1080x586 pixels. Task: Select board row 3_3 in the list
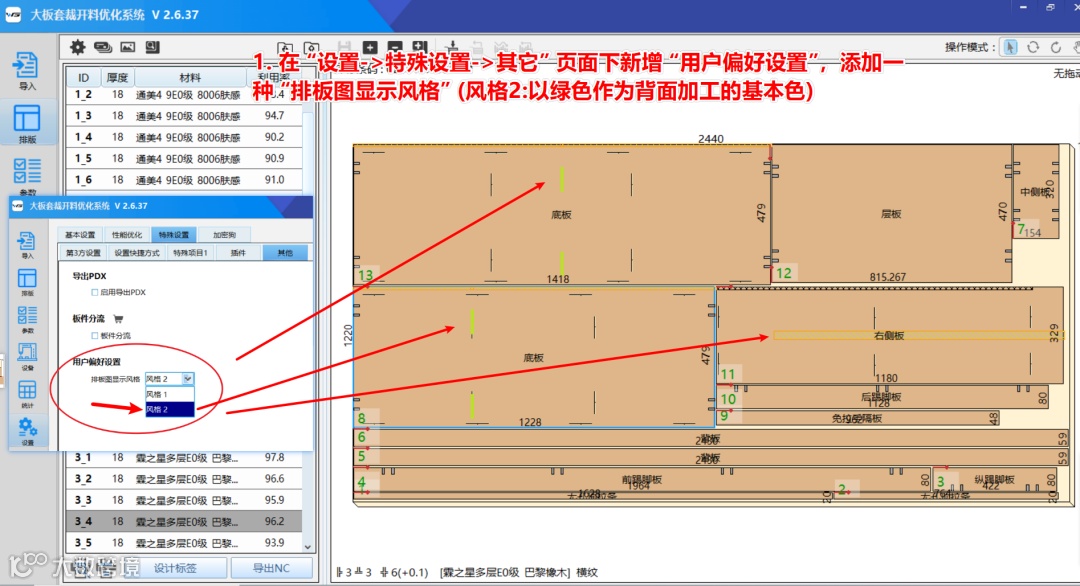pyautogui.click(x=185, y=500)
